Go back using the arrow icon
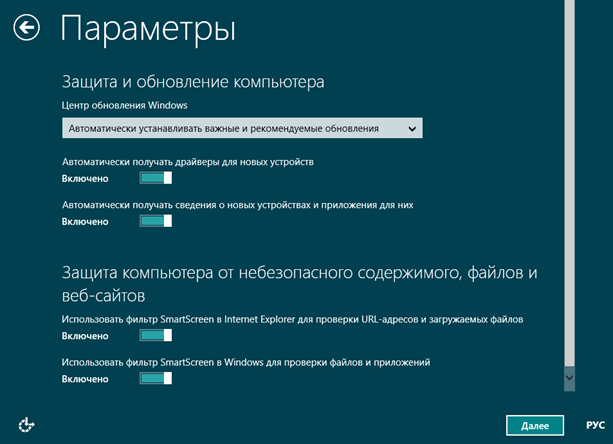This screenshot has width=613, height=444. (26, 28)
